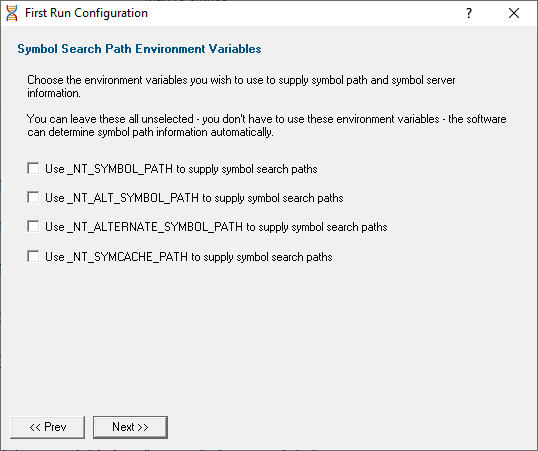Click the Symbol Search Path Environment Variables heading
This screenshot has width=538, height=451.
[x=139, y=49]
